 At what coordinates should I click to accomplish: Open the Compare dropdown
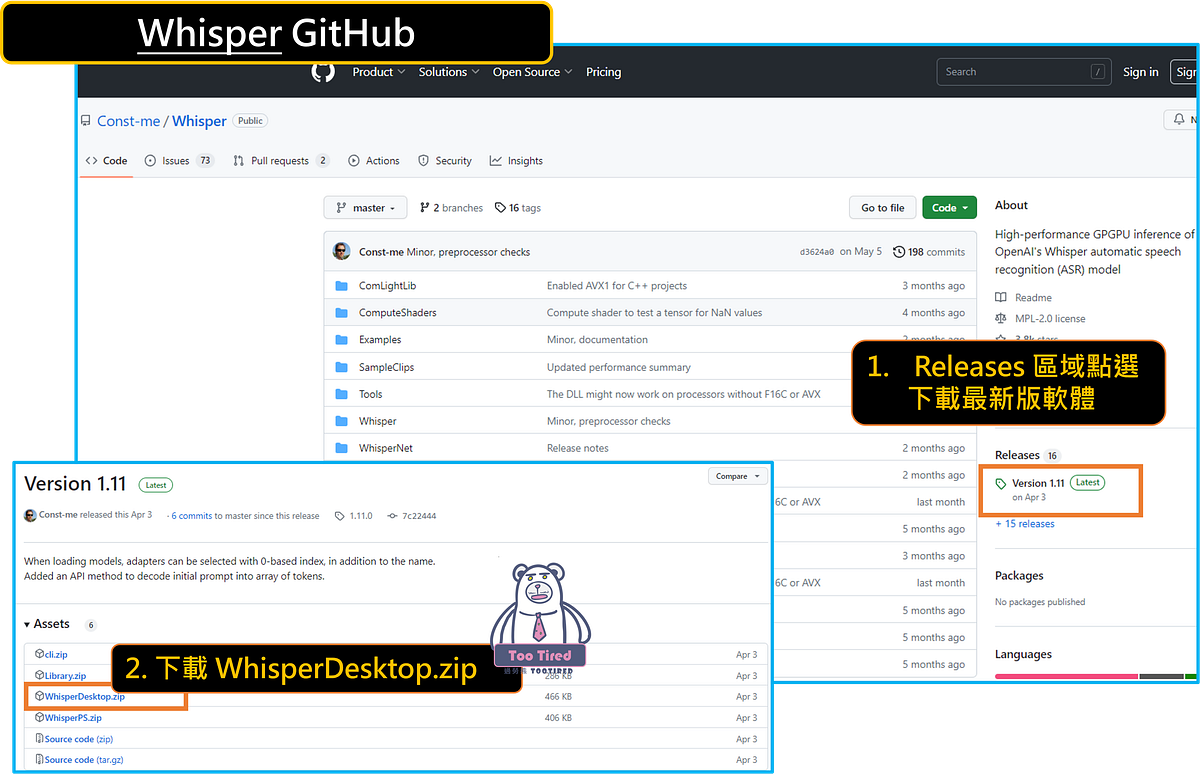click(x=738, y=476)
